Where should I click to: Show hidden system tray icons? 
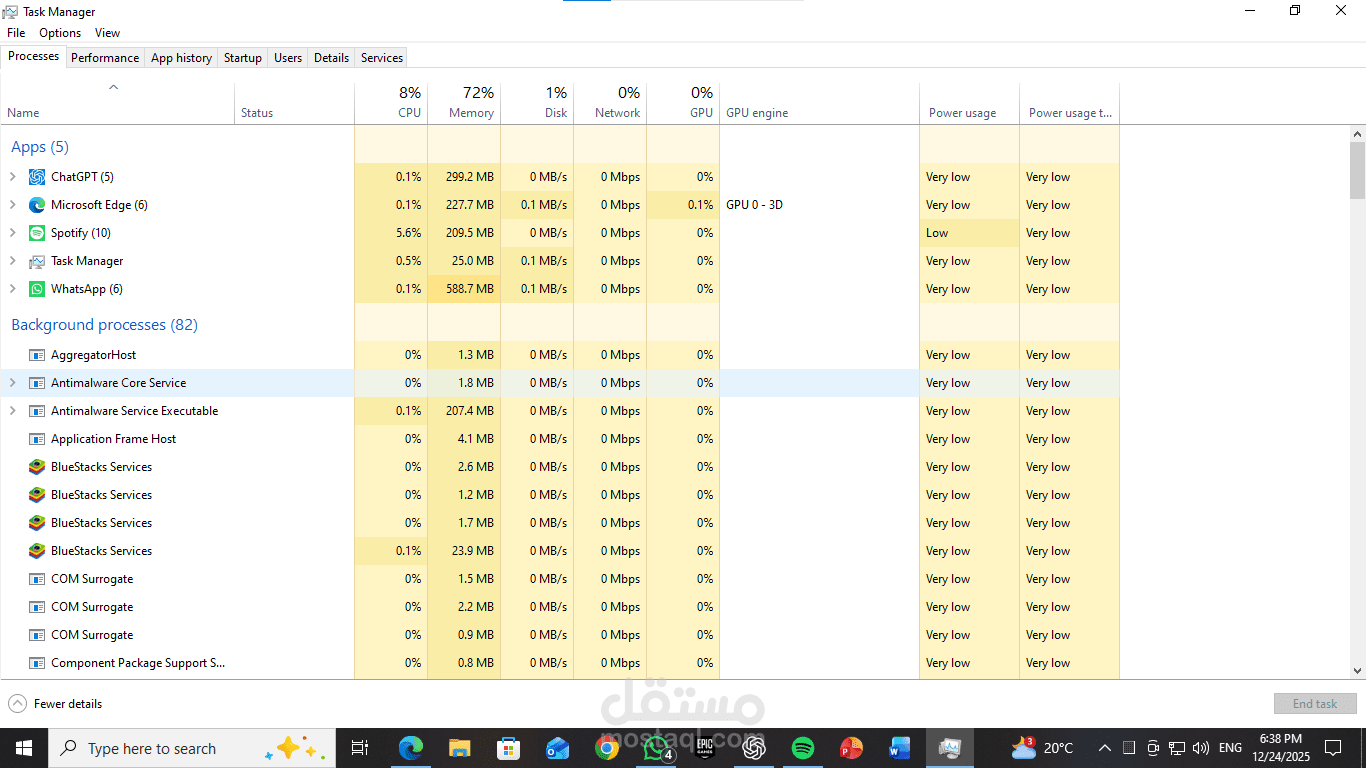point(1105,748)
